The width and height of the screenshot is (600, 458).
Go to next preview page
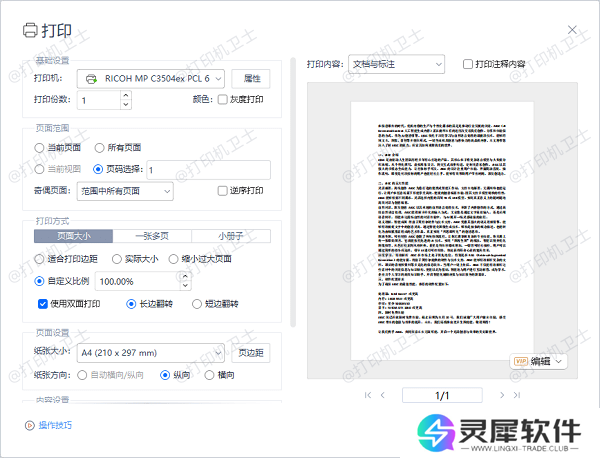[x=502, y=395]
